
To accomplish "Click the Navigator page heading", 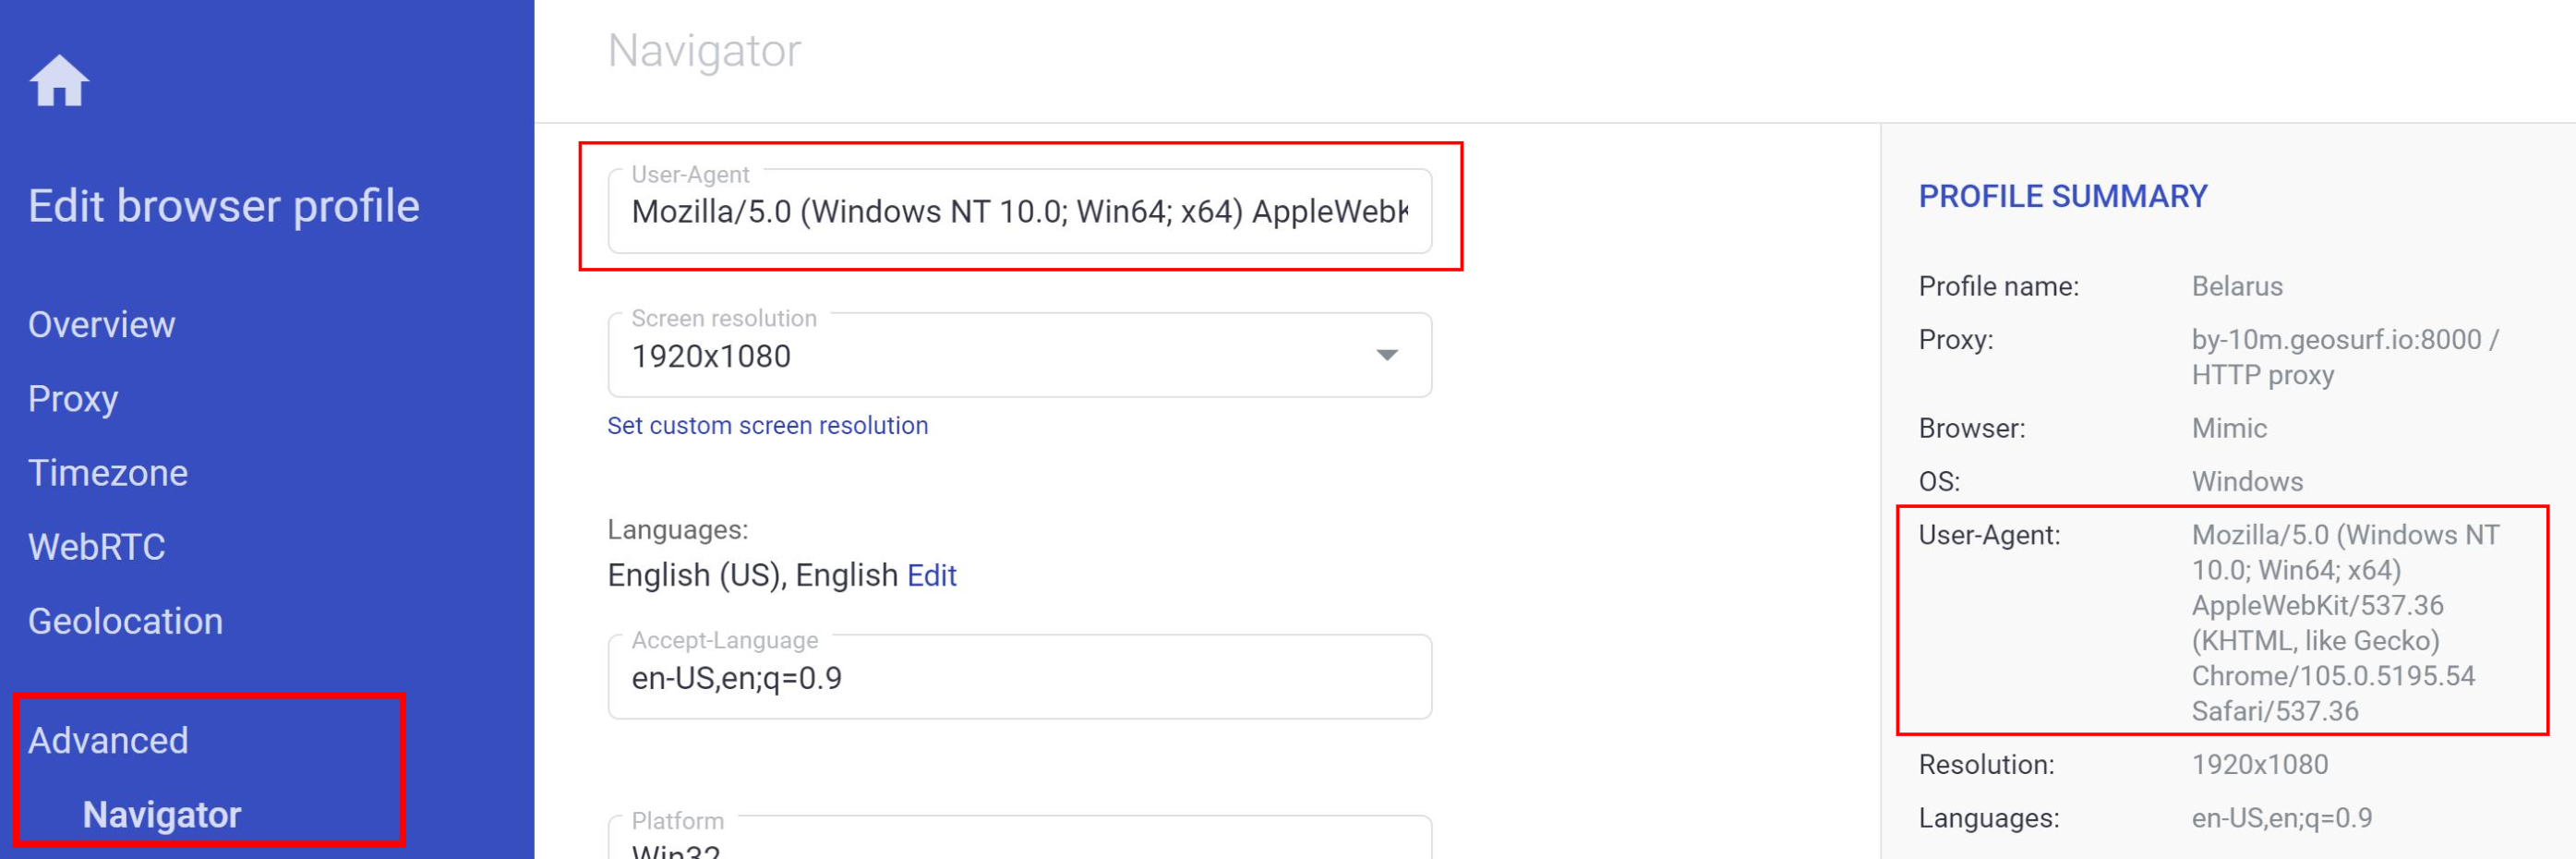I will click(704, 50).
